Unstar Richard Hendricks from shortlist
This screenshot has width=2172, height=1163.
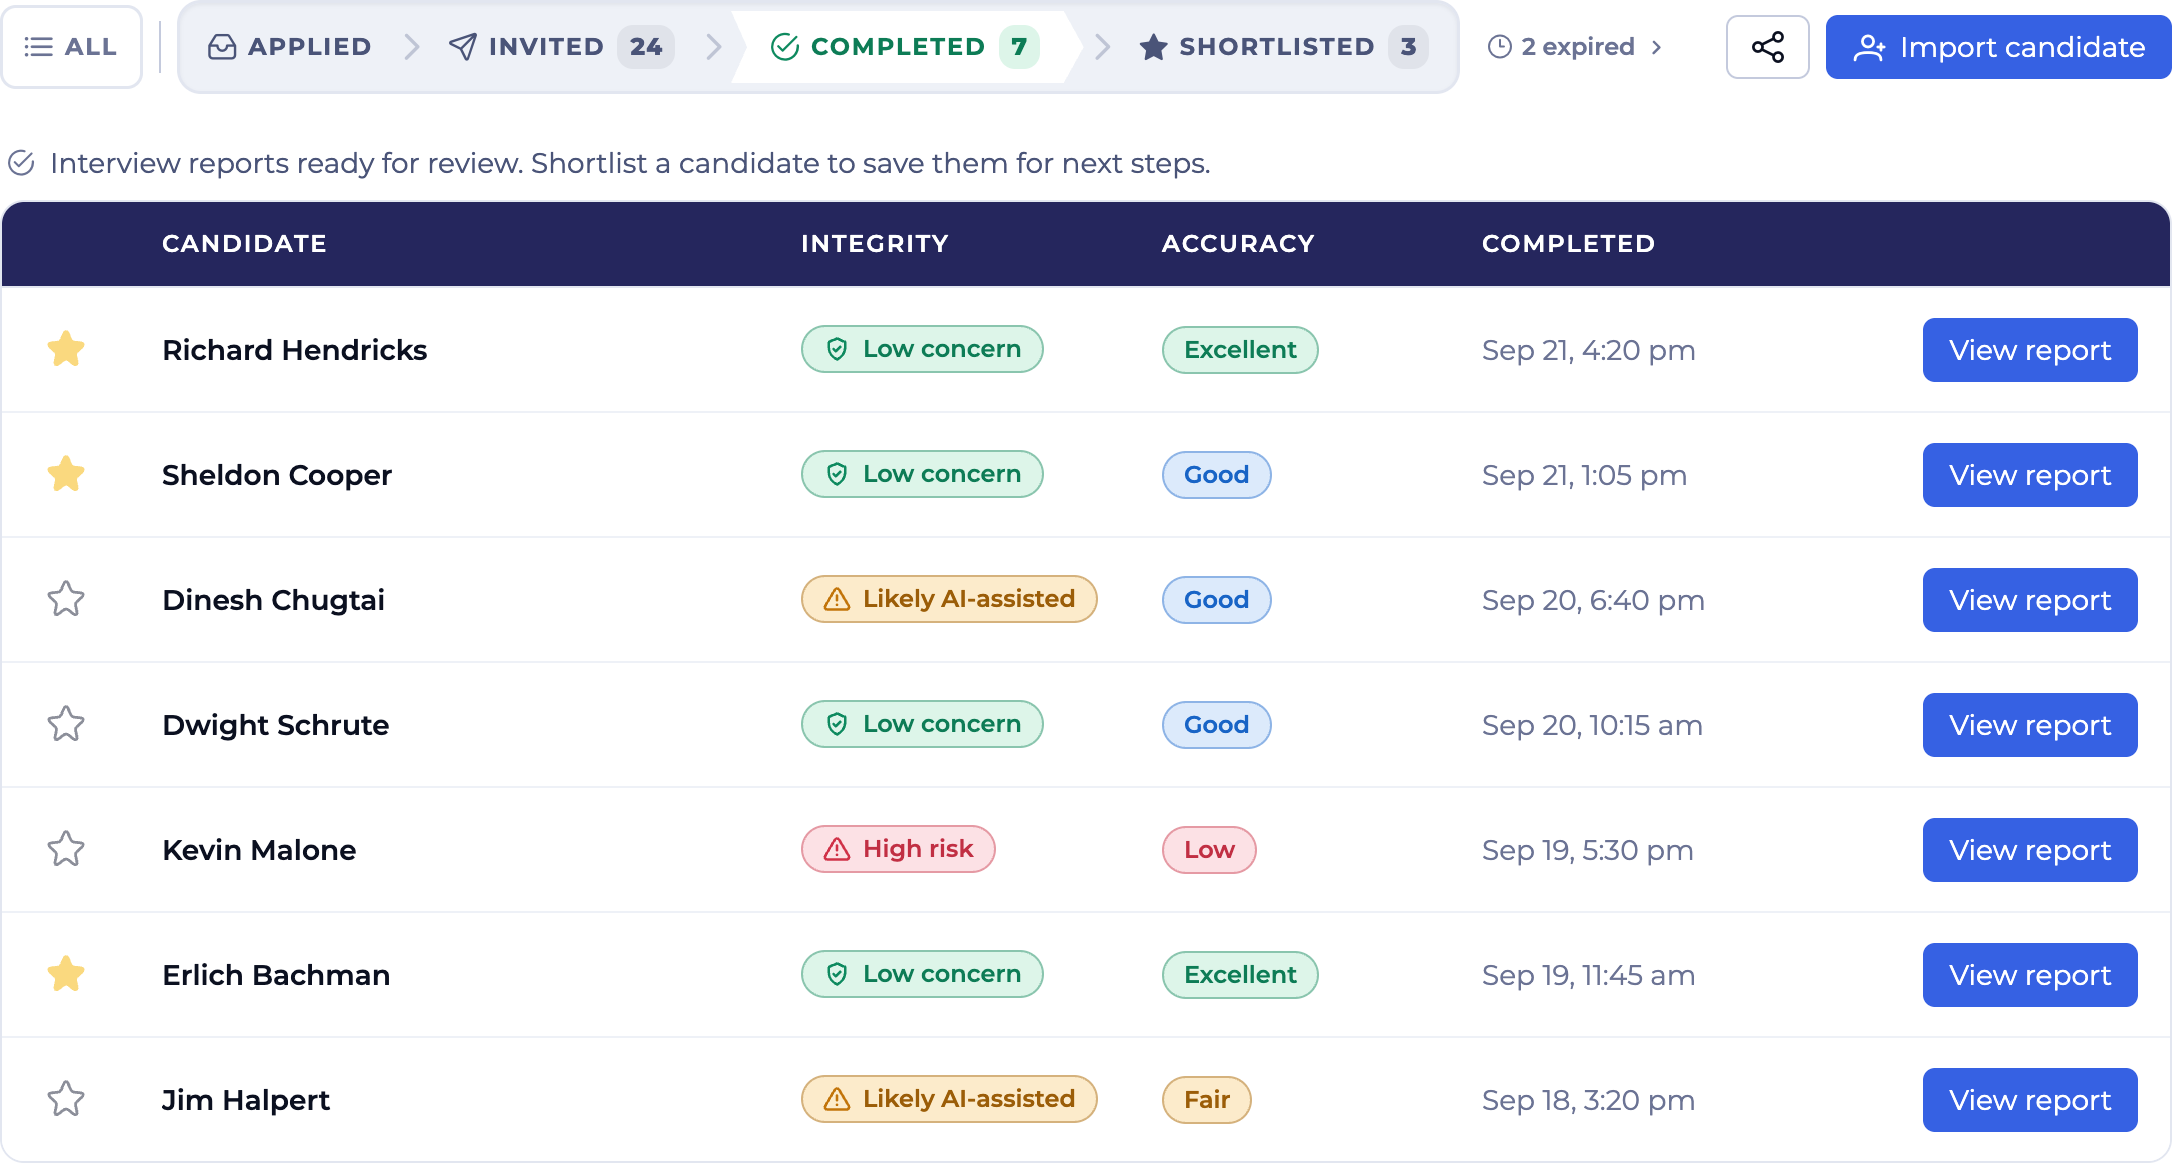tap(66, 349)
